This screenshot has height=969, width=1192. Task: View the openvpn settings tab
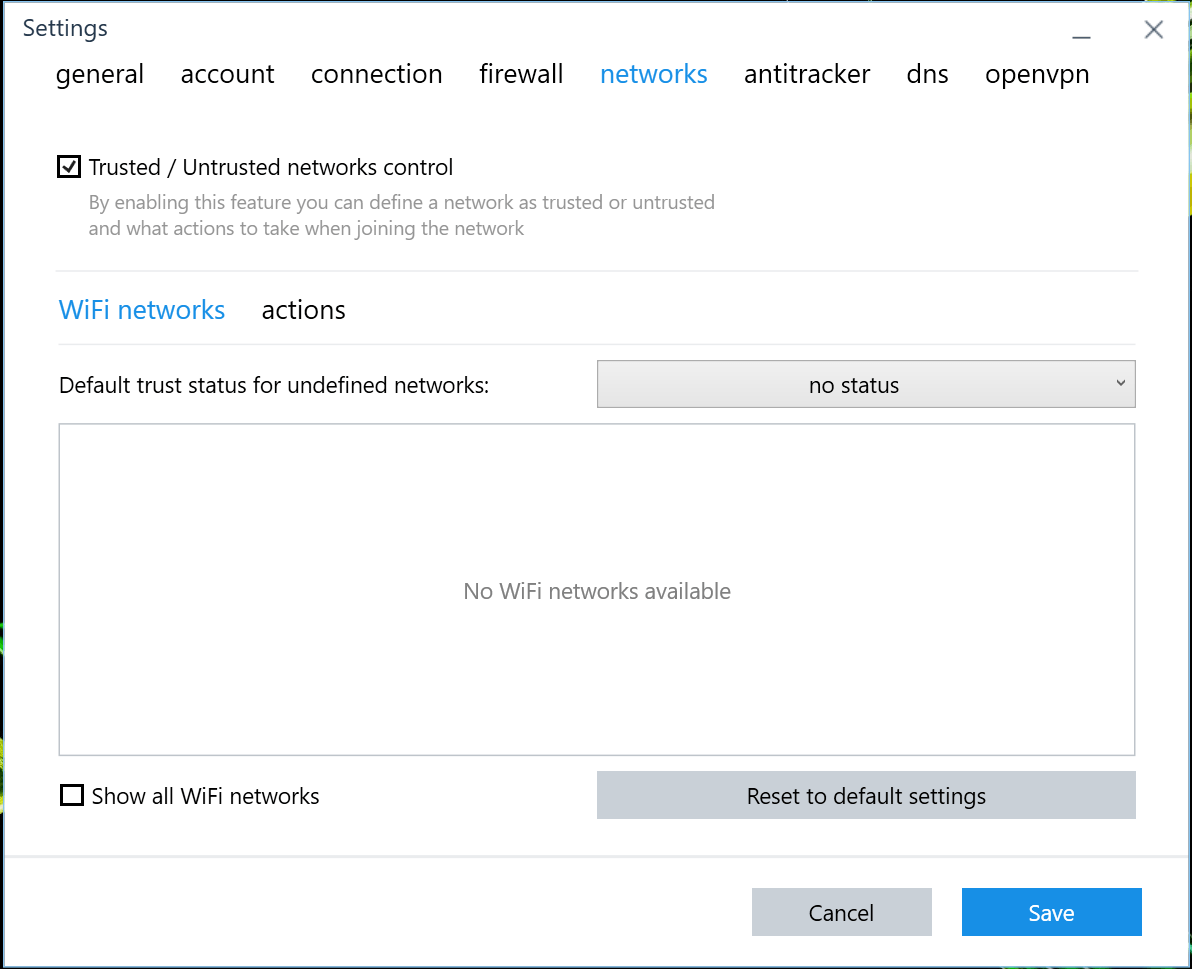[x=1037, y=74]
